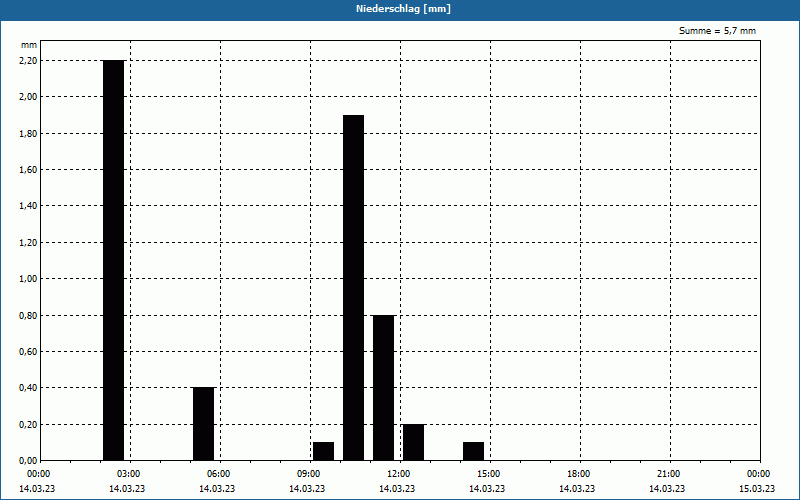
Task: Click the 12:00 time axis label
Action: coord(398,474)
